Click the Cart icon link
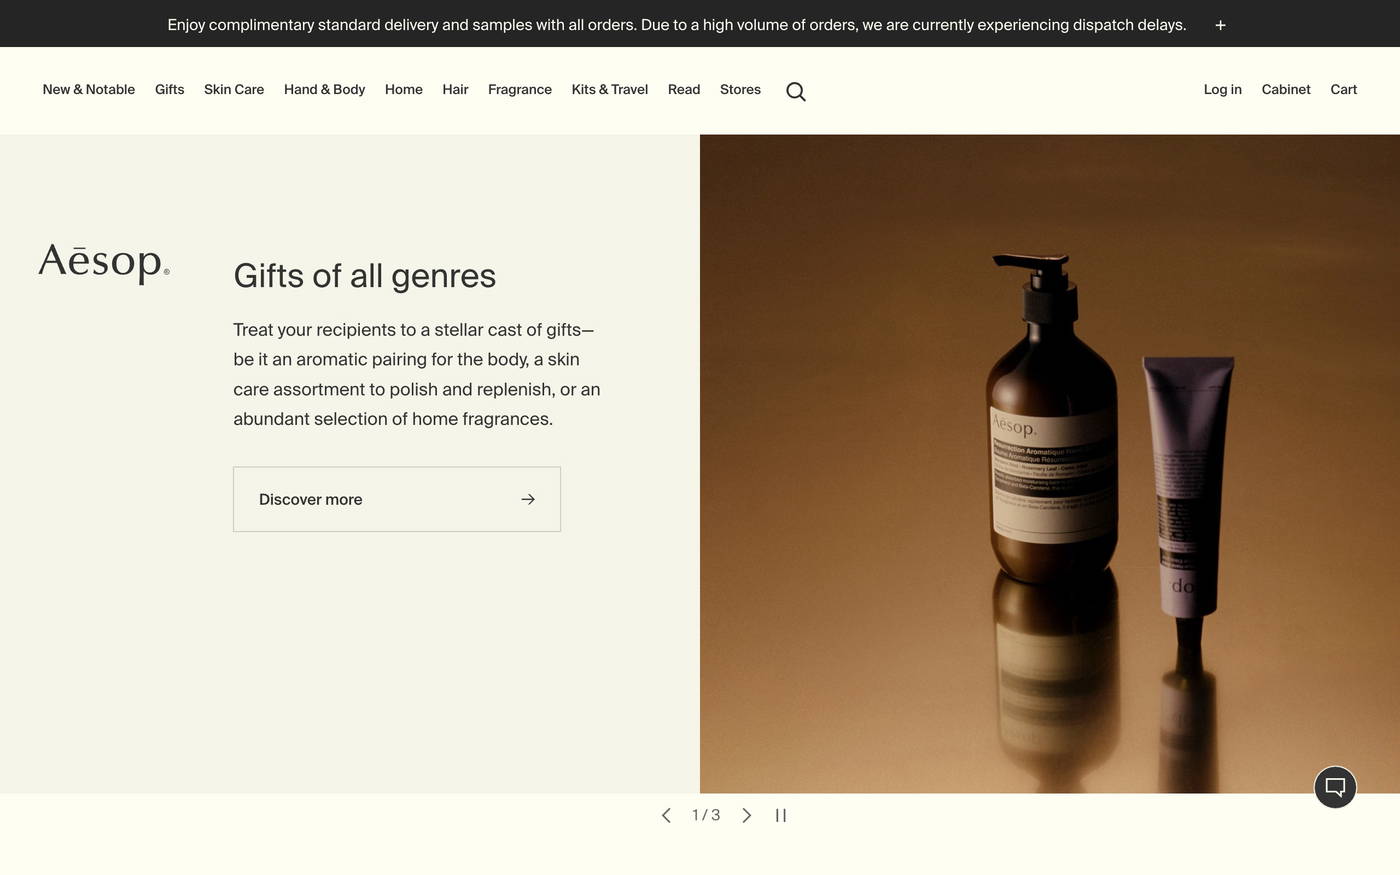This screenshot has width=1400, height=875. pos(1343,90)
